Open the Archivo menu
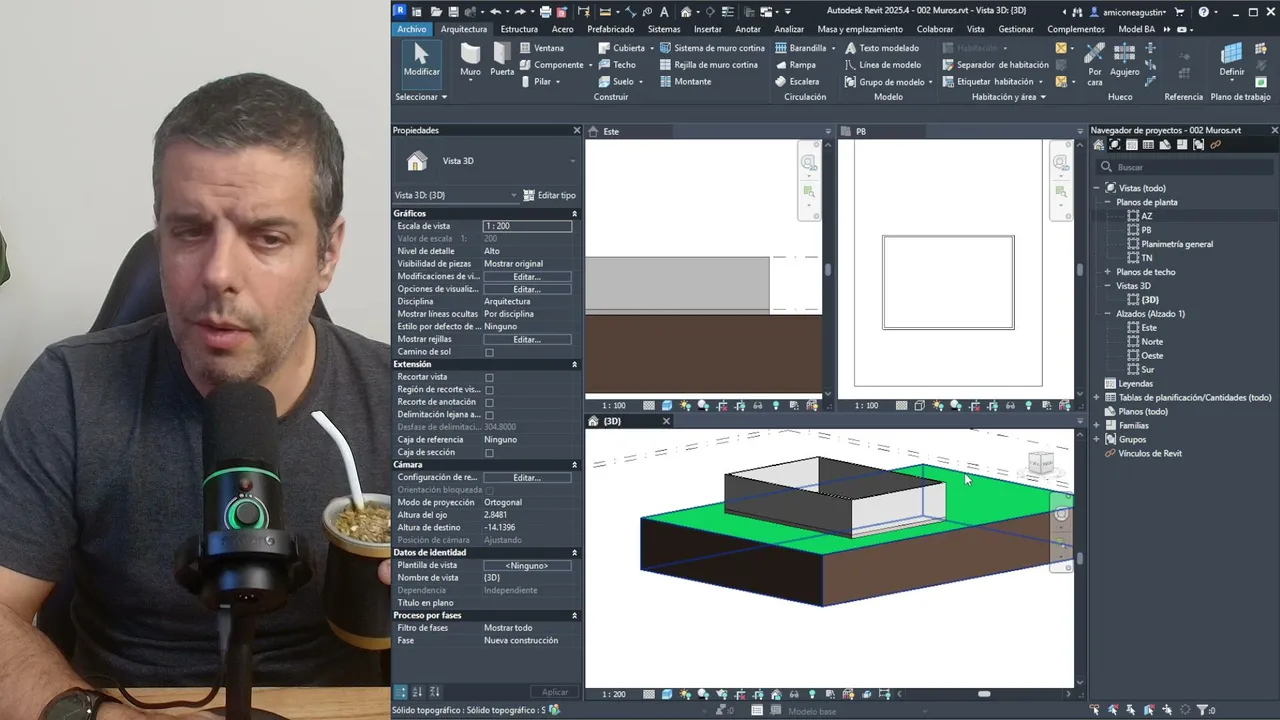This screenshot has width=1280, height=720. 411,29
